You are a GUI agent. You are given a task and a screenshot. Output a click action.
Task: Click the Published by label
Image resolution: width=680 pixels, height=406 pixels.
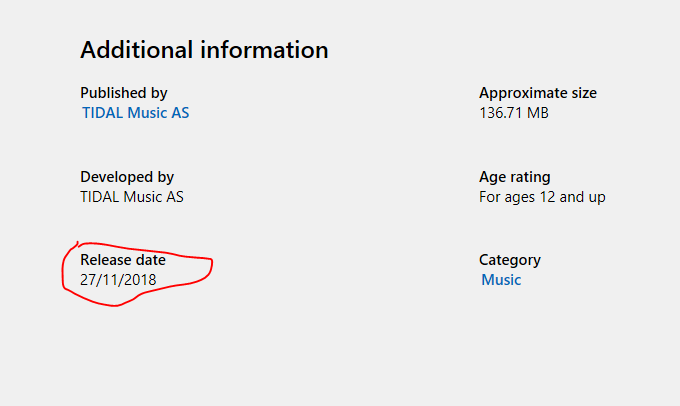pos(124,93)
